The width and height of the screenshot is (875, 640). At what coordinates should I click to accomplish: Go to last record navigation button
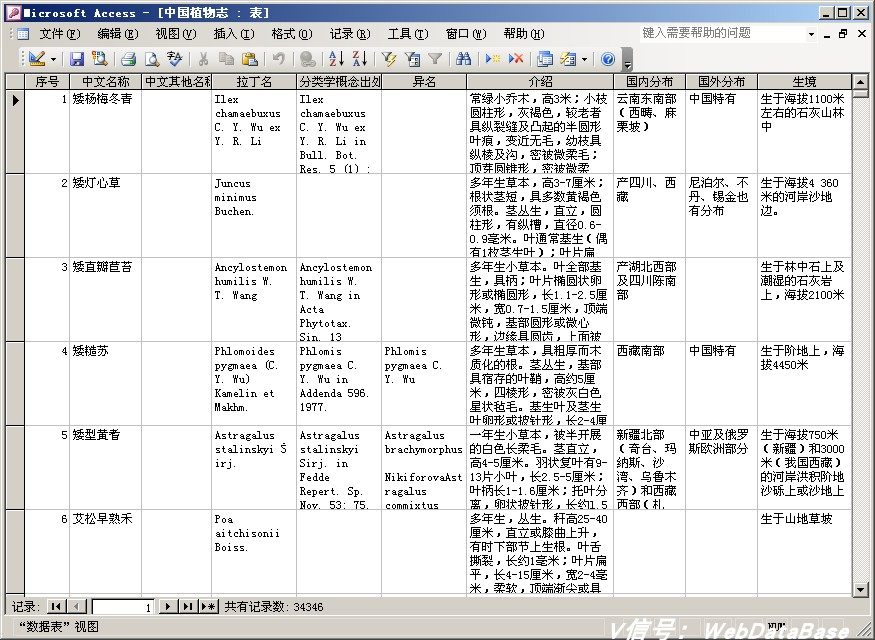click(x=188, y=607)
